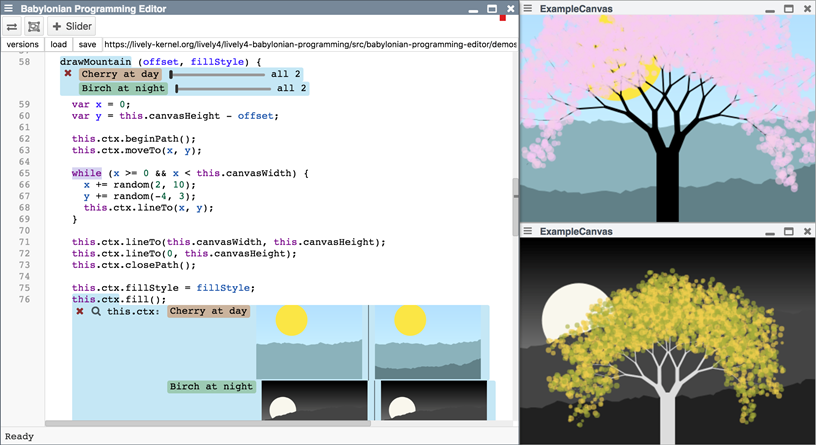Click the load button
The image size is (816, 445).
coord(59,44)
